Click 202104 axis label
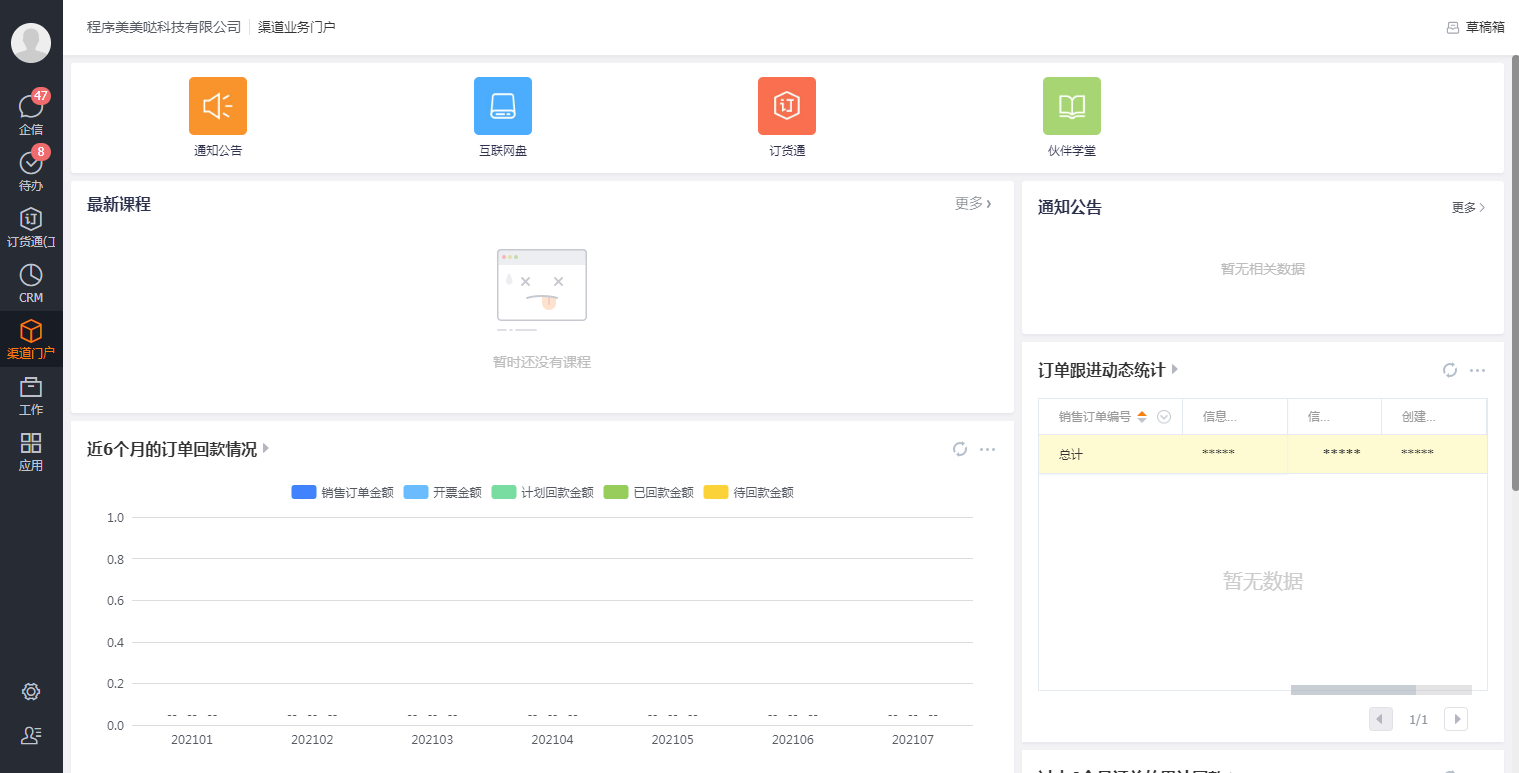1519x773 pixels. tap(552, 740)
